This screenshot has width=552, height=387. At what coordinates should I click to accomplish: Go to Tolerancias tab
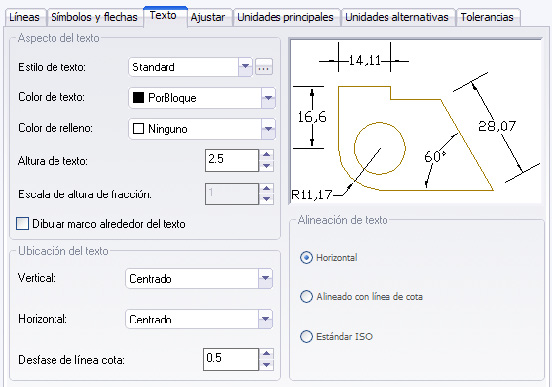tap(487, 17)
